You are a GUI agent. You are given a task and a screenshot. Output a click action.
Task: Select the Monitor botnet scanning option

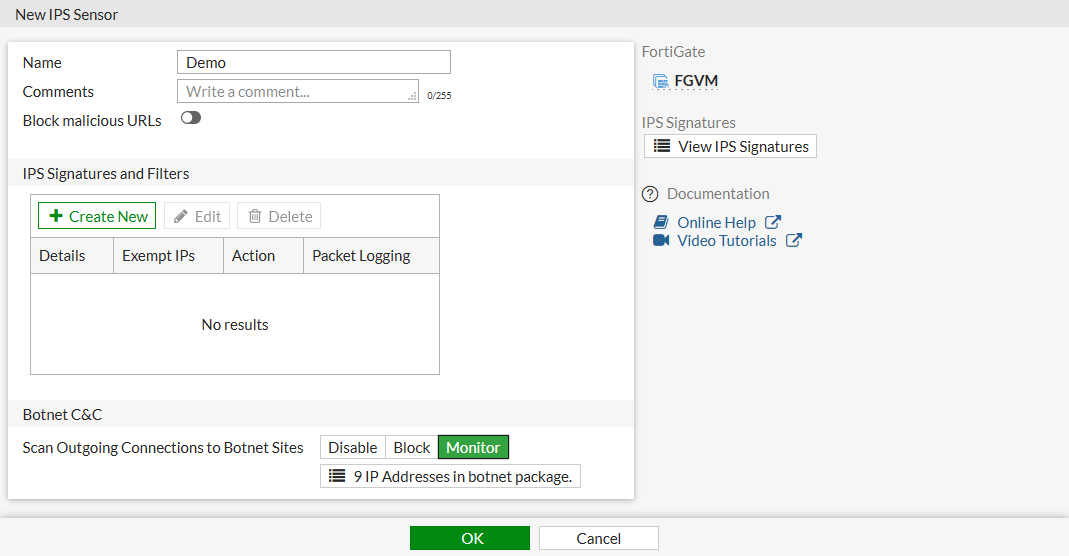tap(473, 447)
